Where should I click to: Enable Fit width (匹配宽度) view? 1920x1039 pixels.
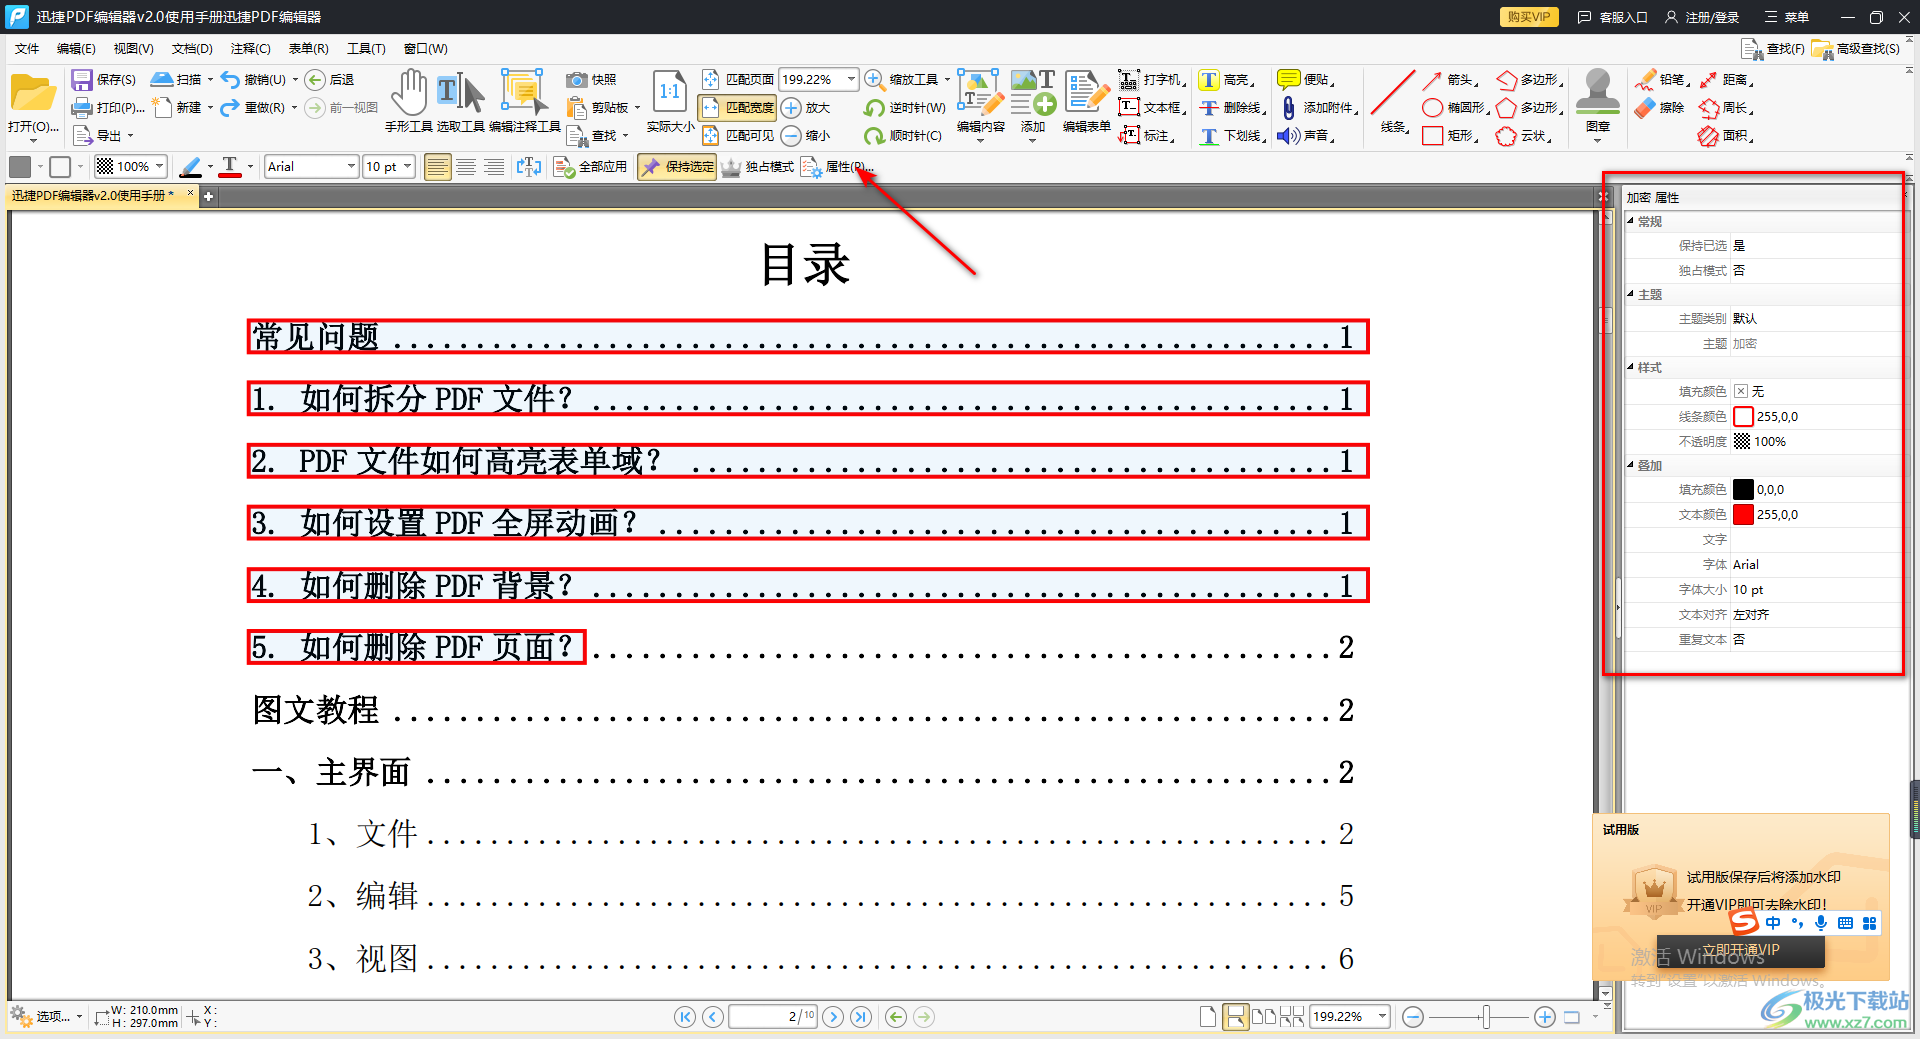click(x=738, y=108)
